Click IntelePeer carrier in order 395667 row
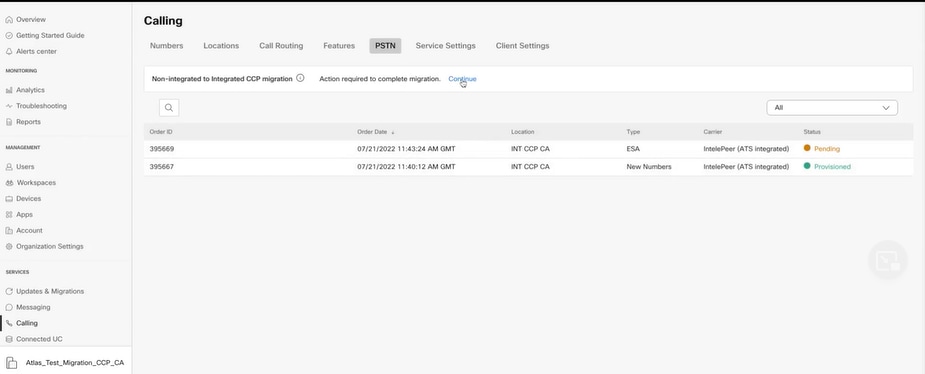 click(x=746, y=166)
